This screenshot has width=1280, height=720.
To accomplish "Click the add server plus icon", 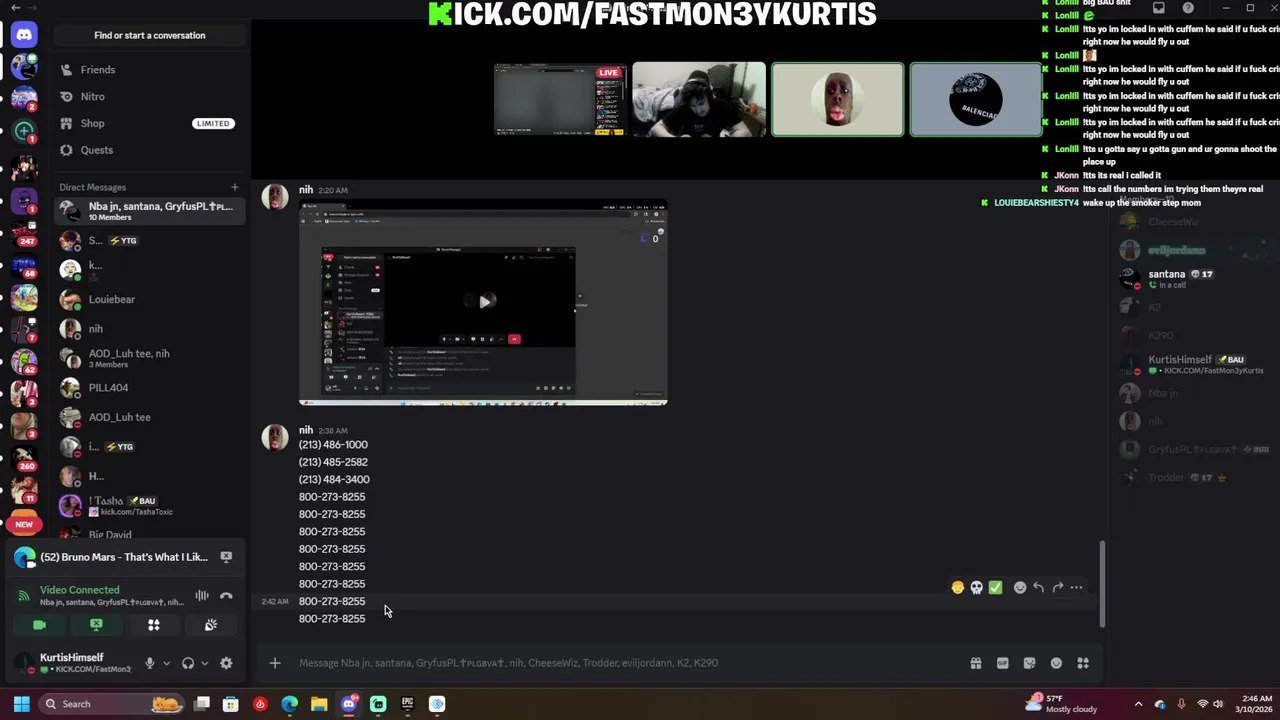I will coord(24,131).
